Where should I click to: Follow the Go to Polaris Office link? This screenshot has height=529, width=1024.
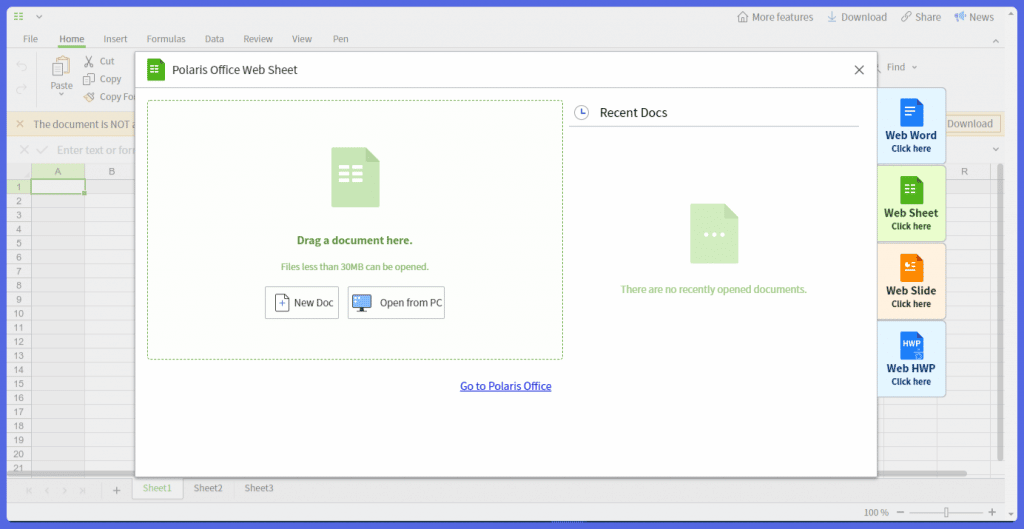coord(505,386)
